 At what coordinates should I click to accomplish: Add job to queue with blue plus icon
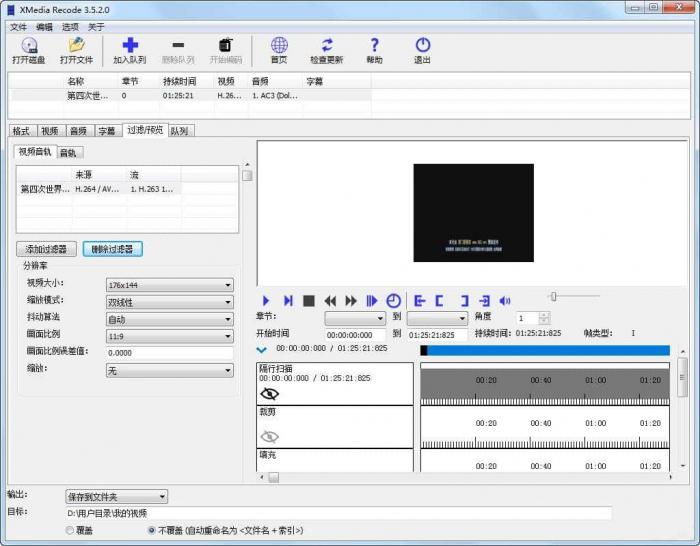(130, 46)
